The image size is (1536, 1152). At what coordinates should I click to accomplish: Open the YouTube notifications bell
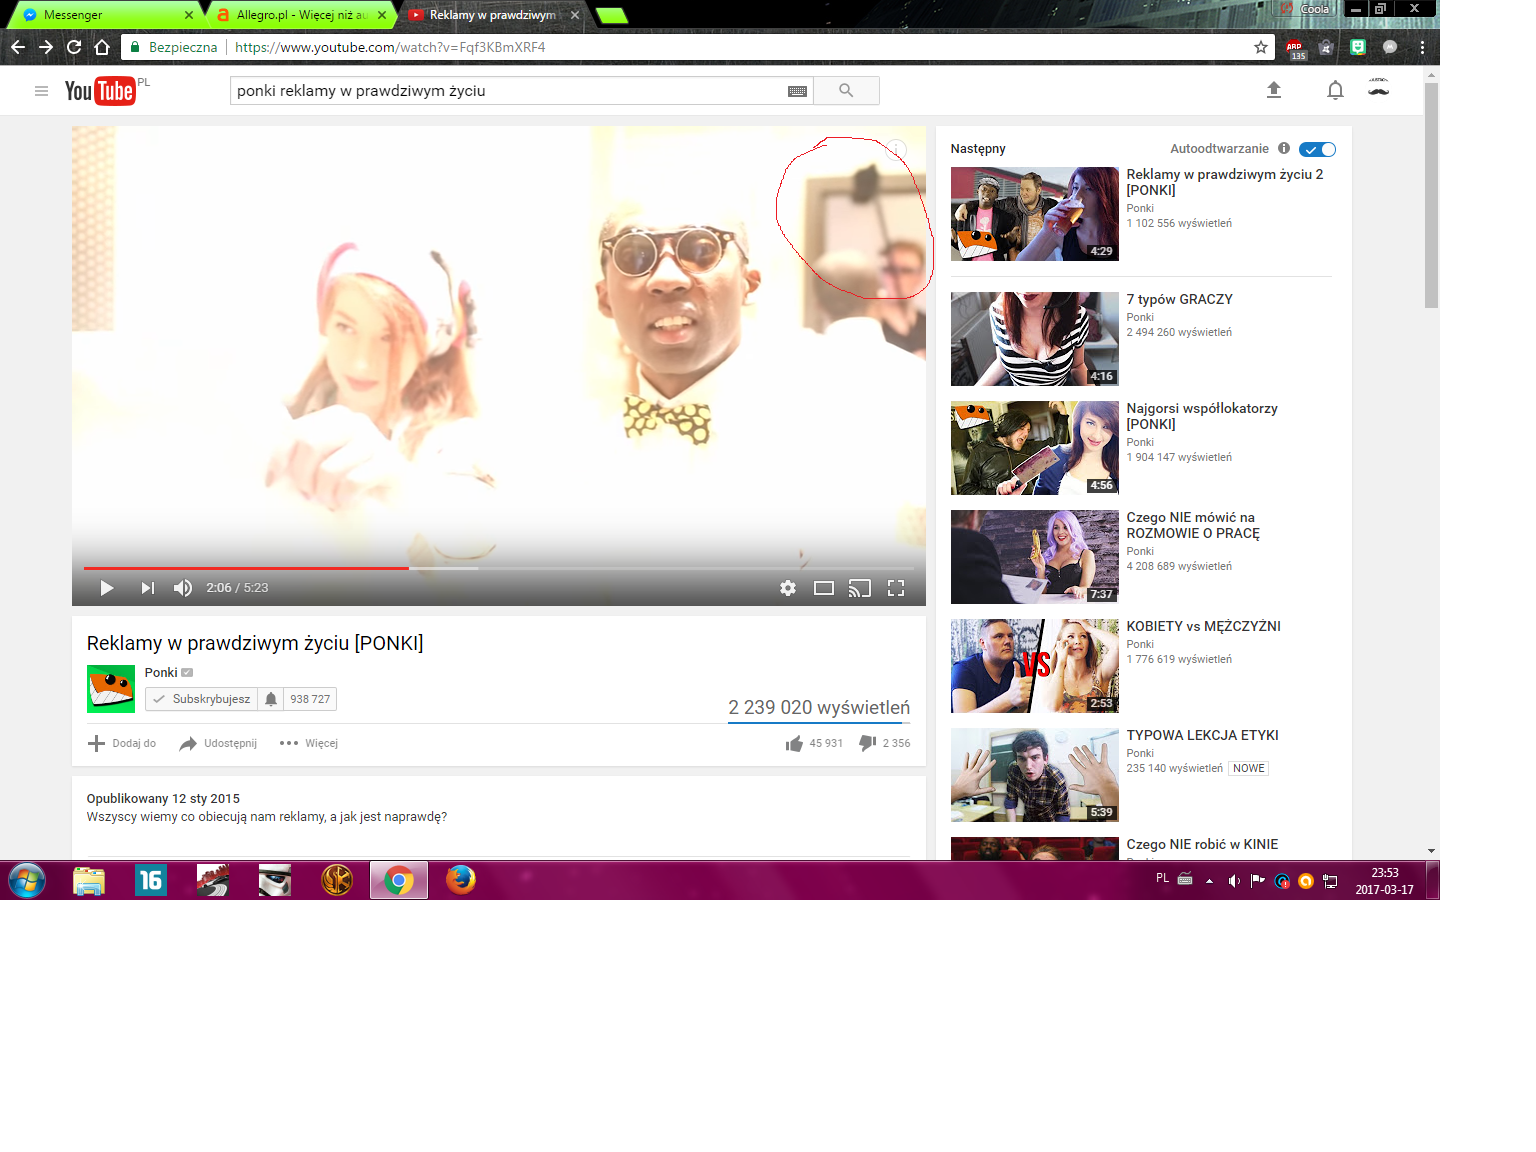coord(1335,91)
